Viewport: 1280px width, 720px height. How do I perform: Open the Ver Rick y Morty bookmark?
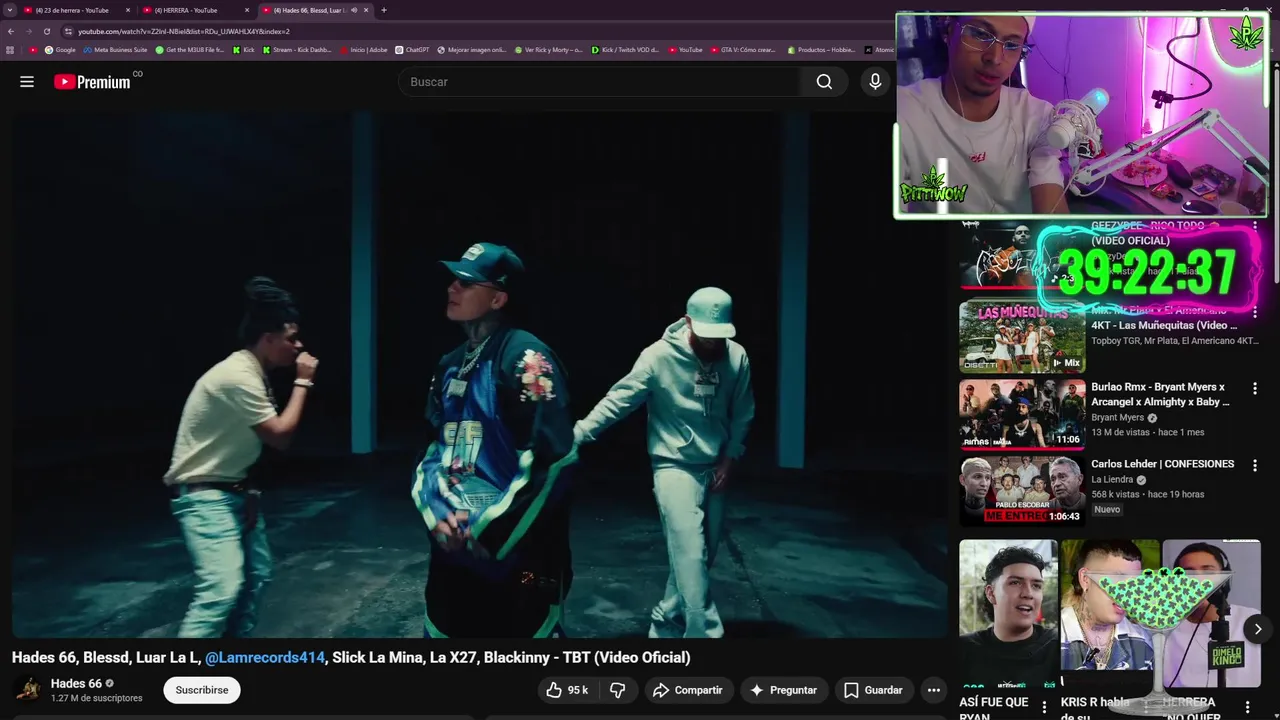coord(549,50)
